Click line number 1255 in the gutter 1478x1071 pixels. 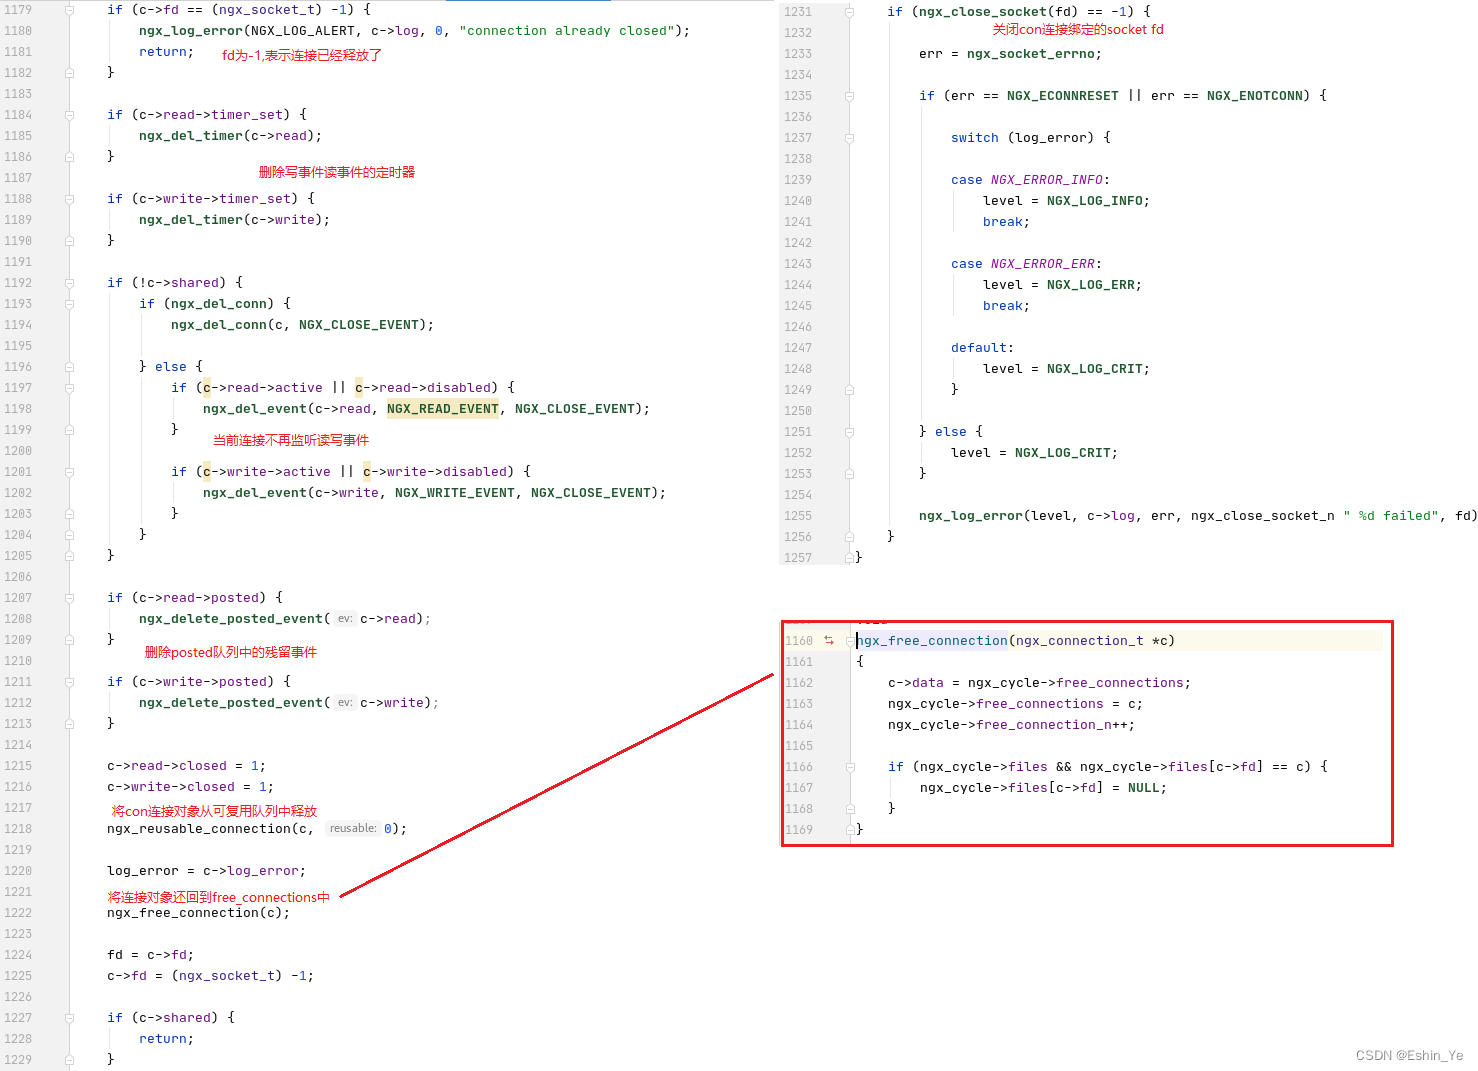pyautogui.click(x=798, y=516)
